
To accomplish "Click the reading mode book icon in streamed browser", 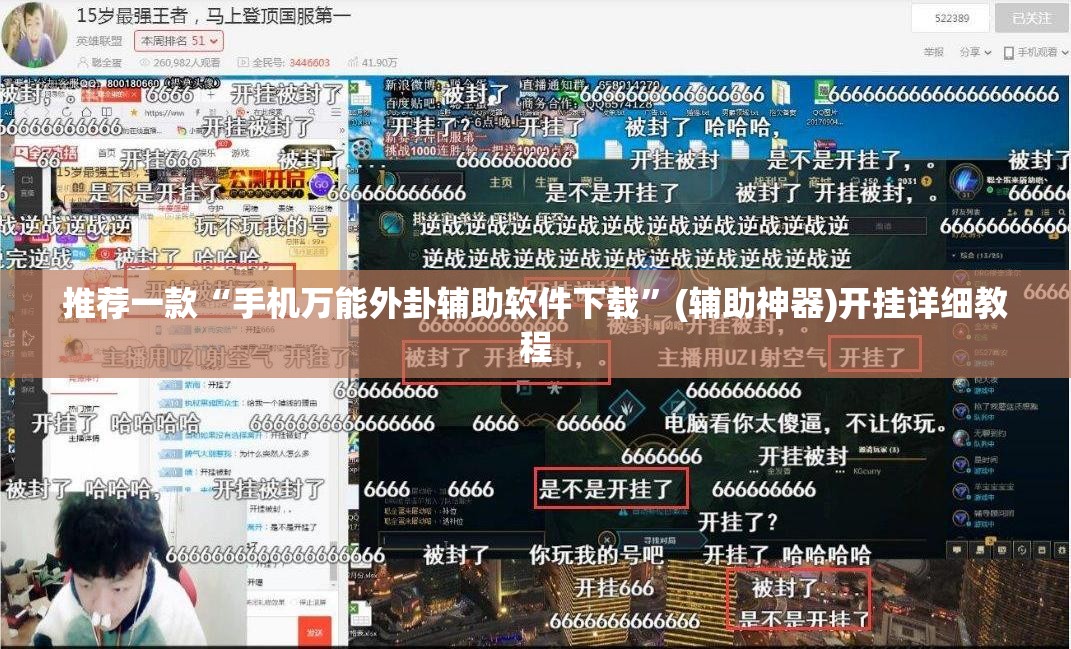I will tap(107, 112).
